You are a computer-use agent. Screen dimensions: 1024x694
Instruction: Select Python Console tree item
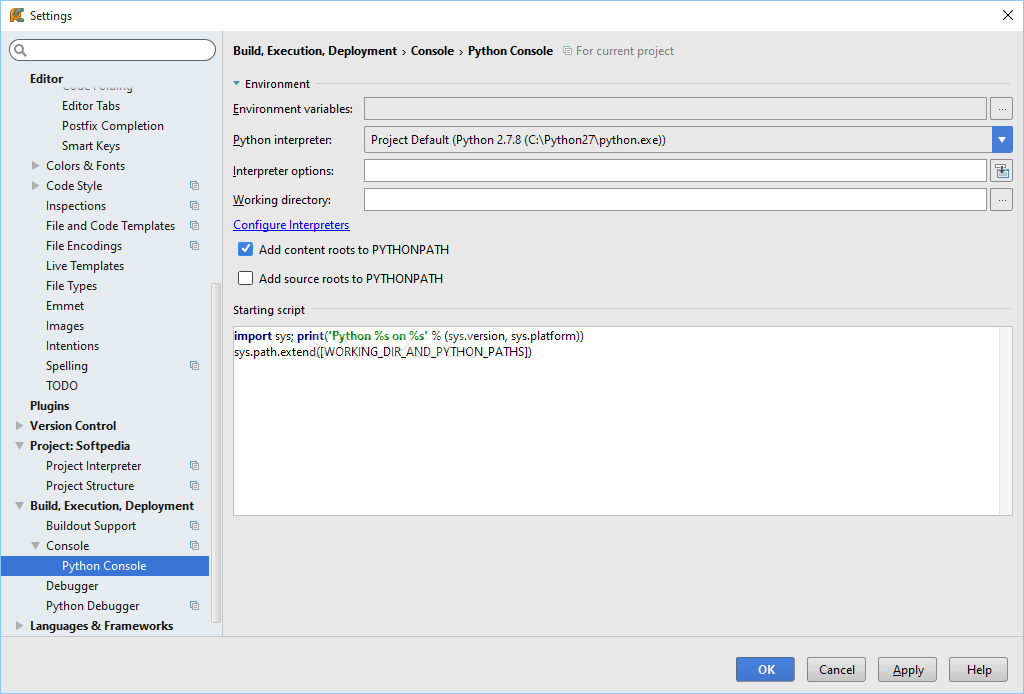tap(105, 566)
